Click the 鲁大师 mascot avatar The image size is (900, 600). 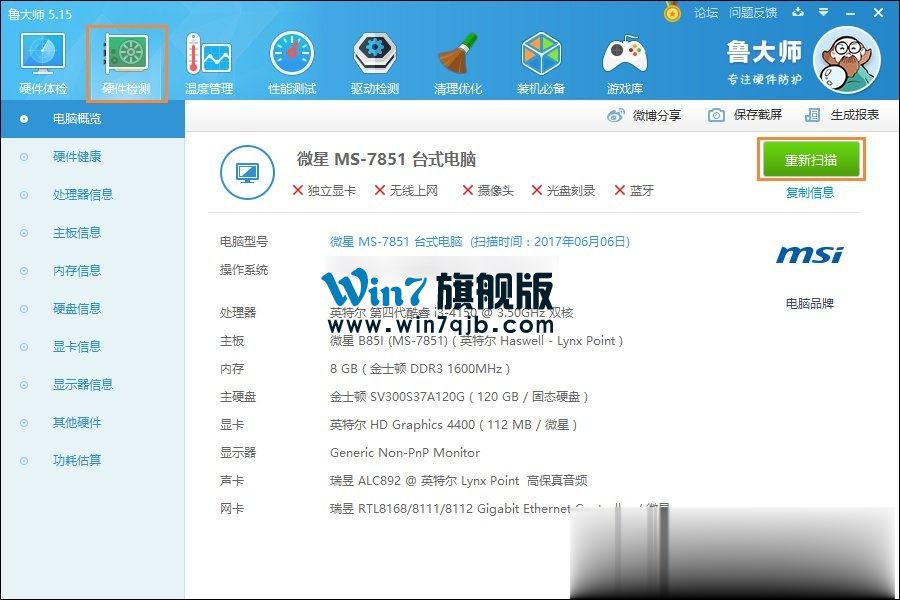click(847, 59)
